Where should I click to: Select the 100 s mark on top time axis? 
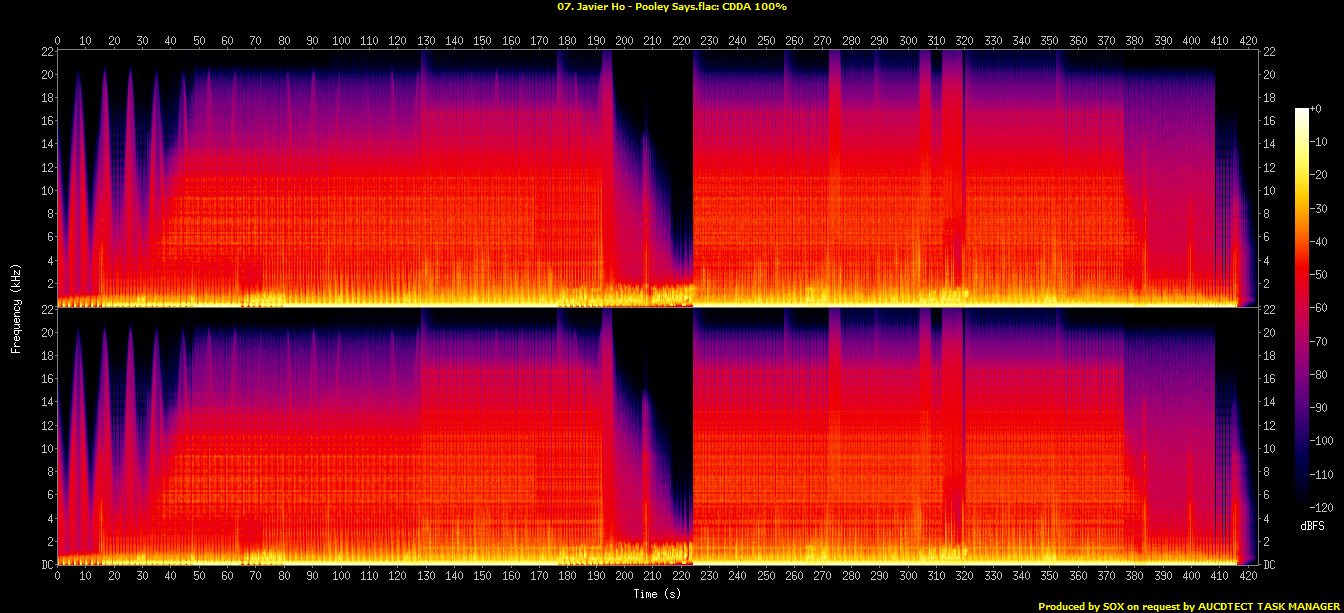coord(341,41)
